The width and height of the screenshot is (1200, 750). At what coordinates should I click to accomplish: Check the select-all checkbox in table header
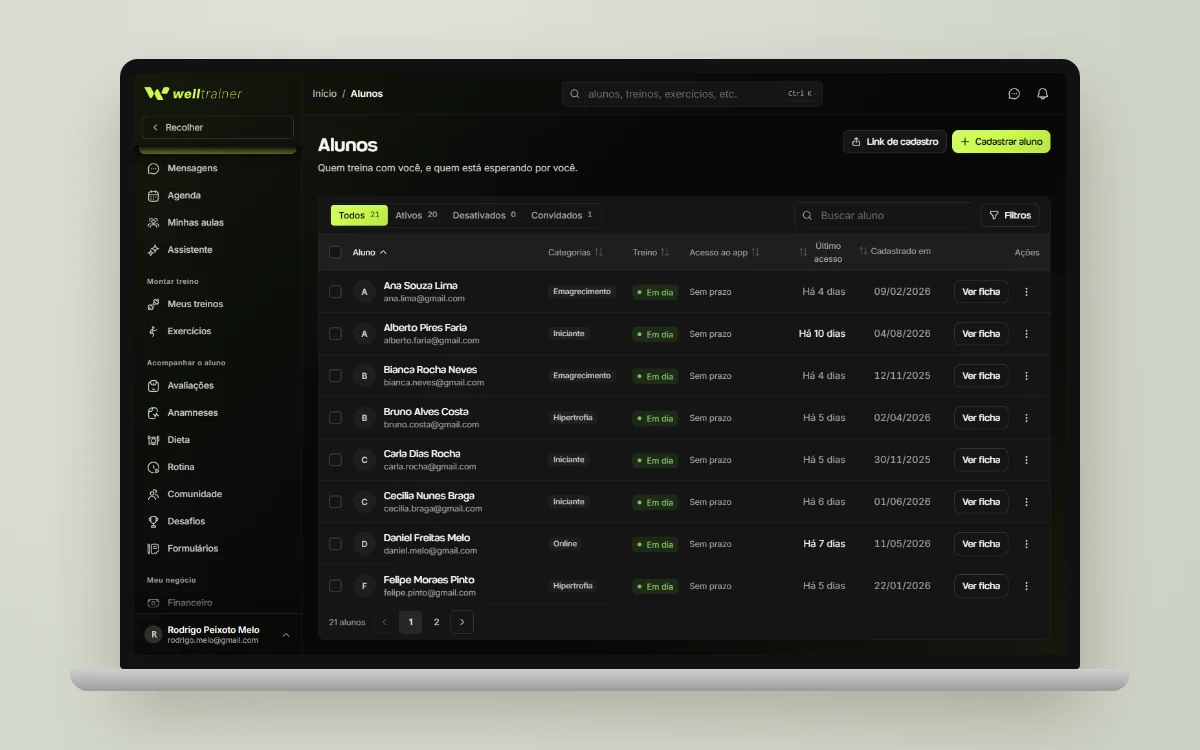point(335,252)
